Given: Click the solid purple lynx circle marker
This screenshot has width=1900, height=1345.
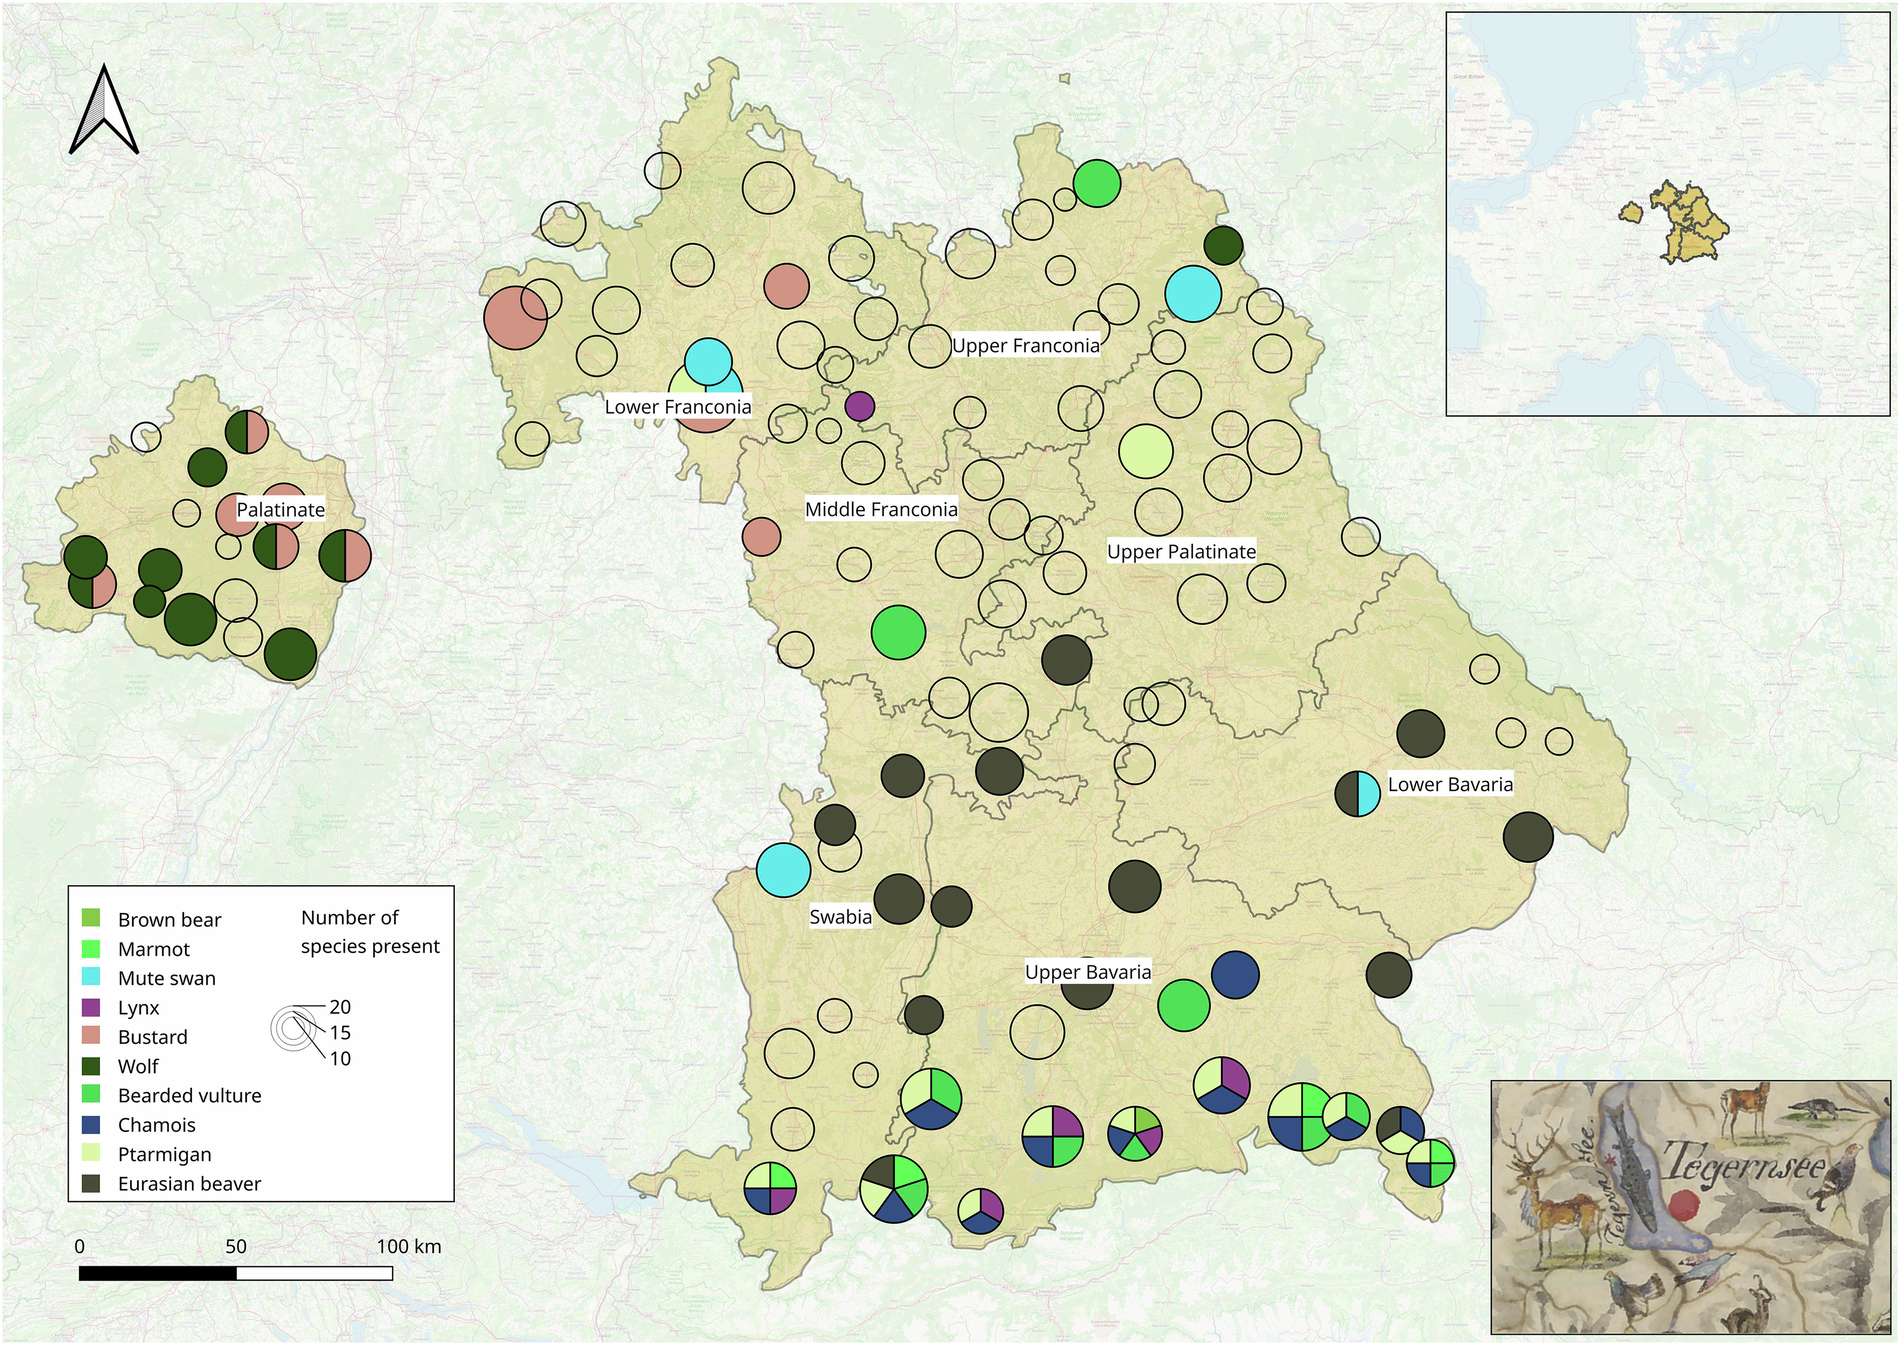Looking at the screenshot, I should (860, 406).
